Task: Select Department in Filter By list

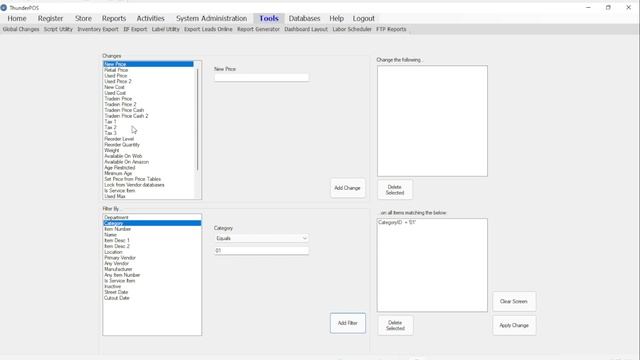Action: [x=116, y=218]
